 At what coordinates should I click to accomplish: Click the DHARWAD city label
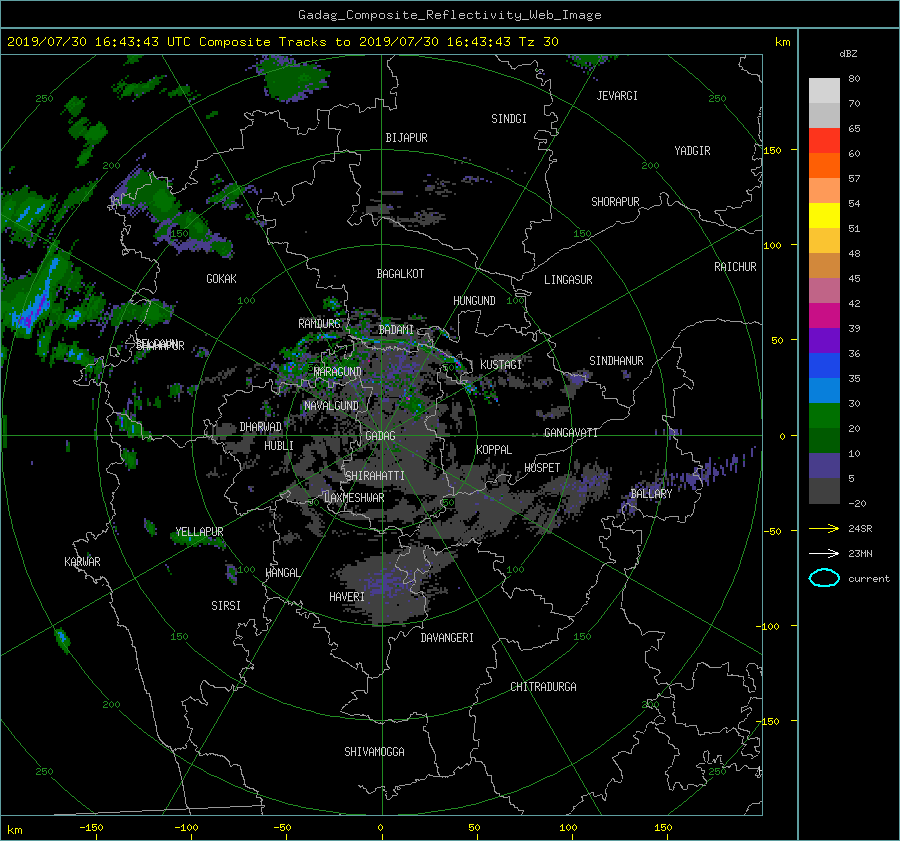(261, 427)
